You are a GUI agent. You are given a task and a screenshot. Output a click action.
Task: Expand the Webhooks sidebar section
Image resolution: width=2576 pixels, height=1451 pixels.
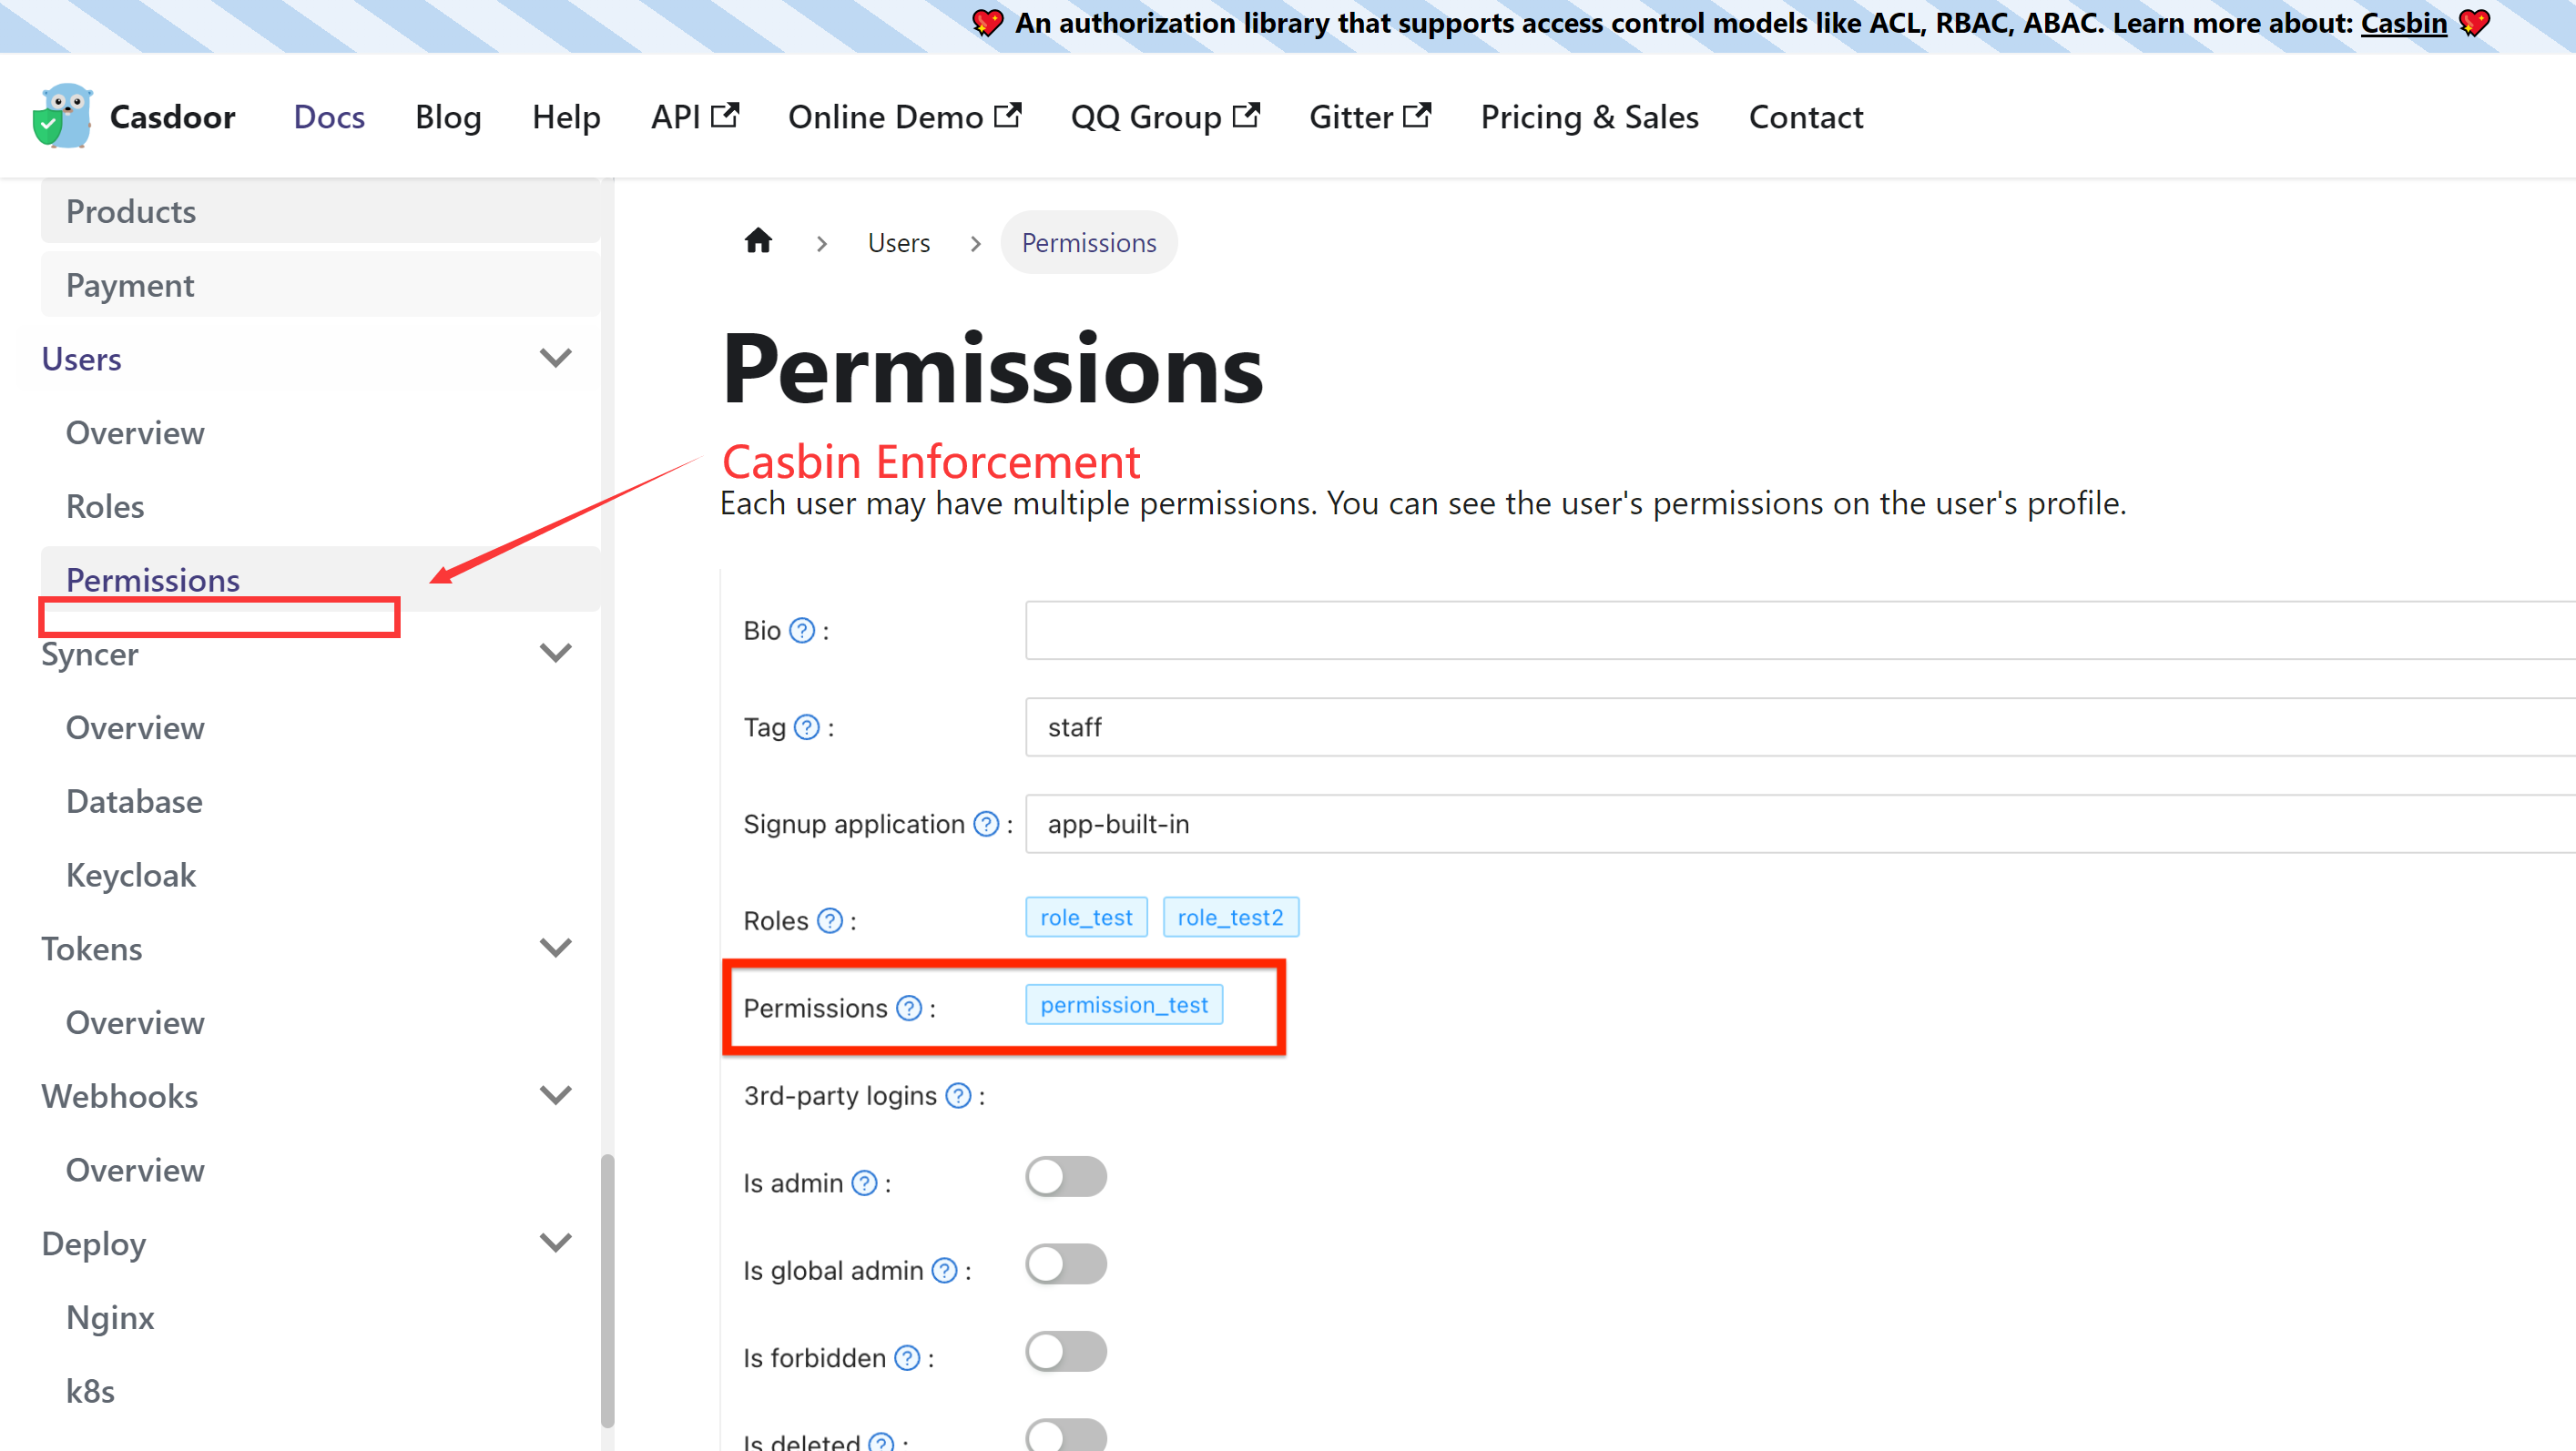click(556, 1095)
